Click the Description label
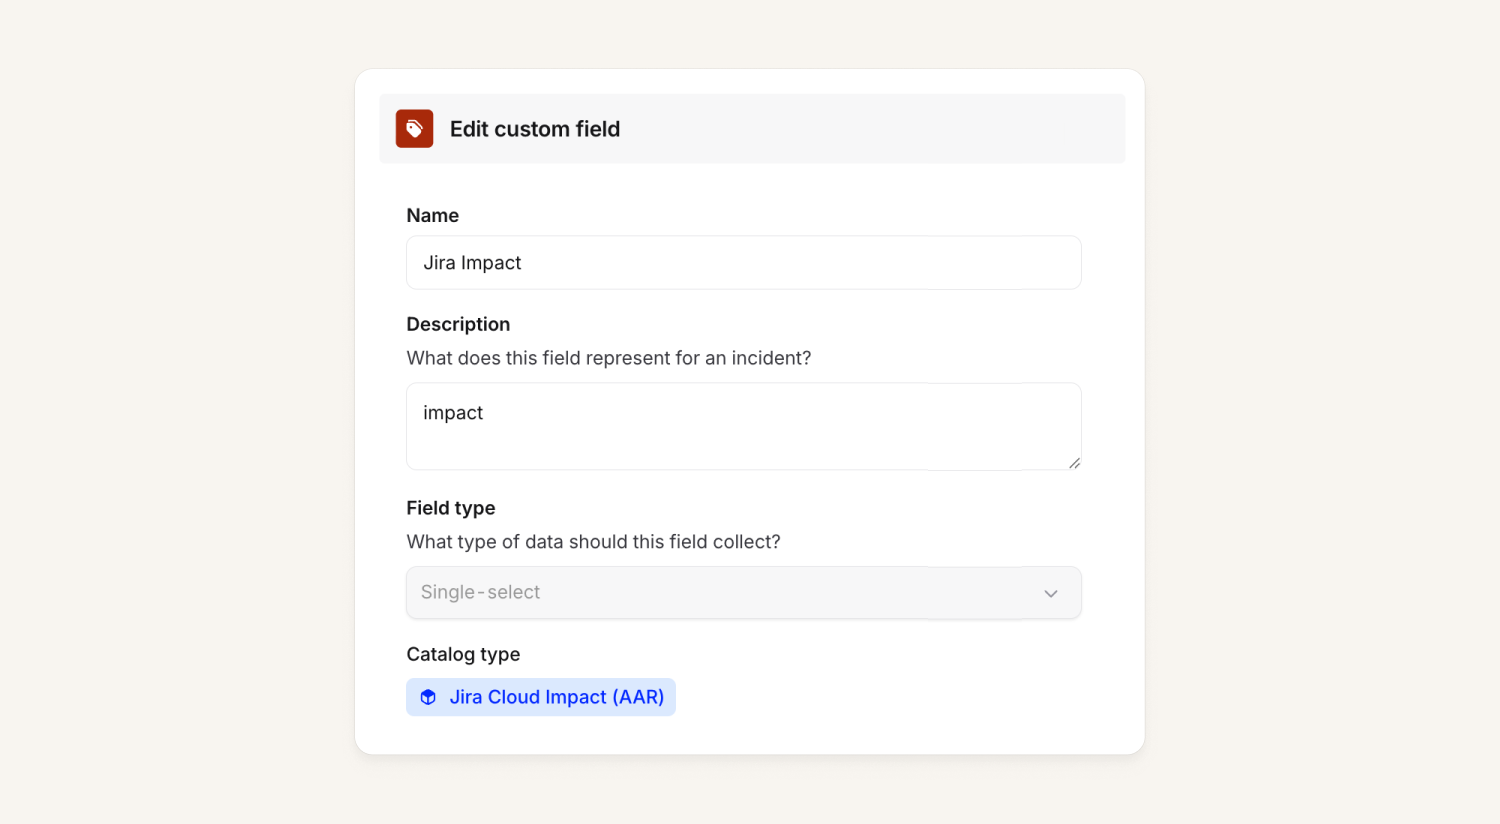The width and height of the screenshot is (1500, 824). pyautogui.click(x=458, y=324)
